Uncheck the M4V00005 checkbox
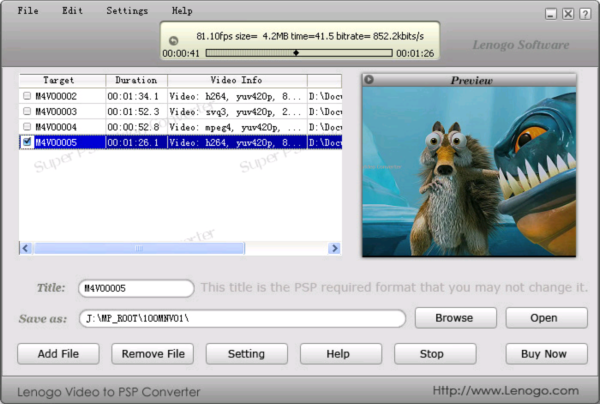This screenshot has width=600, height=404. tap(27, 143)
